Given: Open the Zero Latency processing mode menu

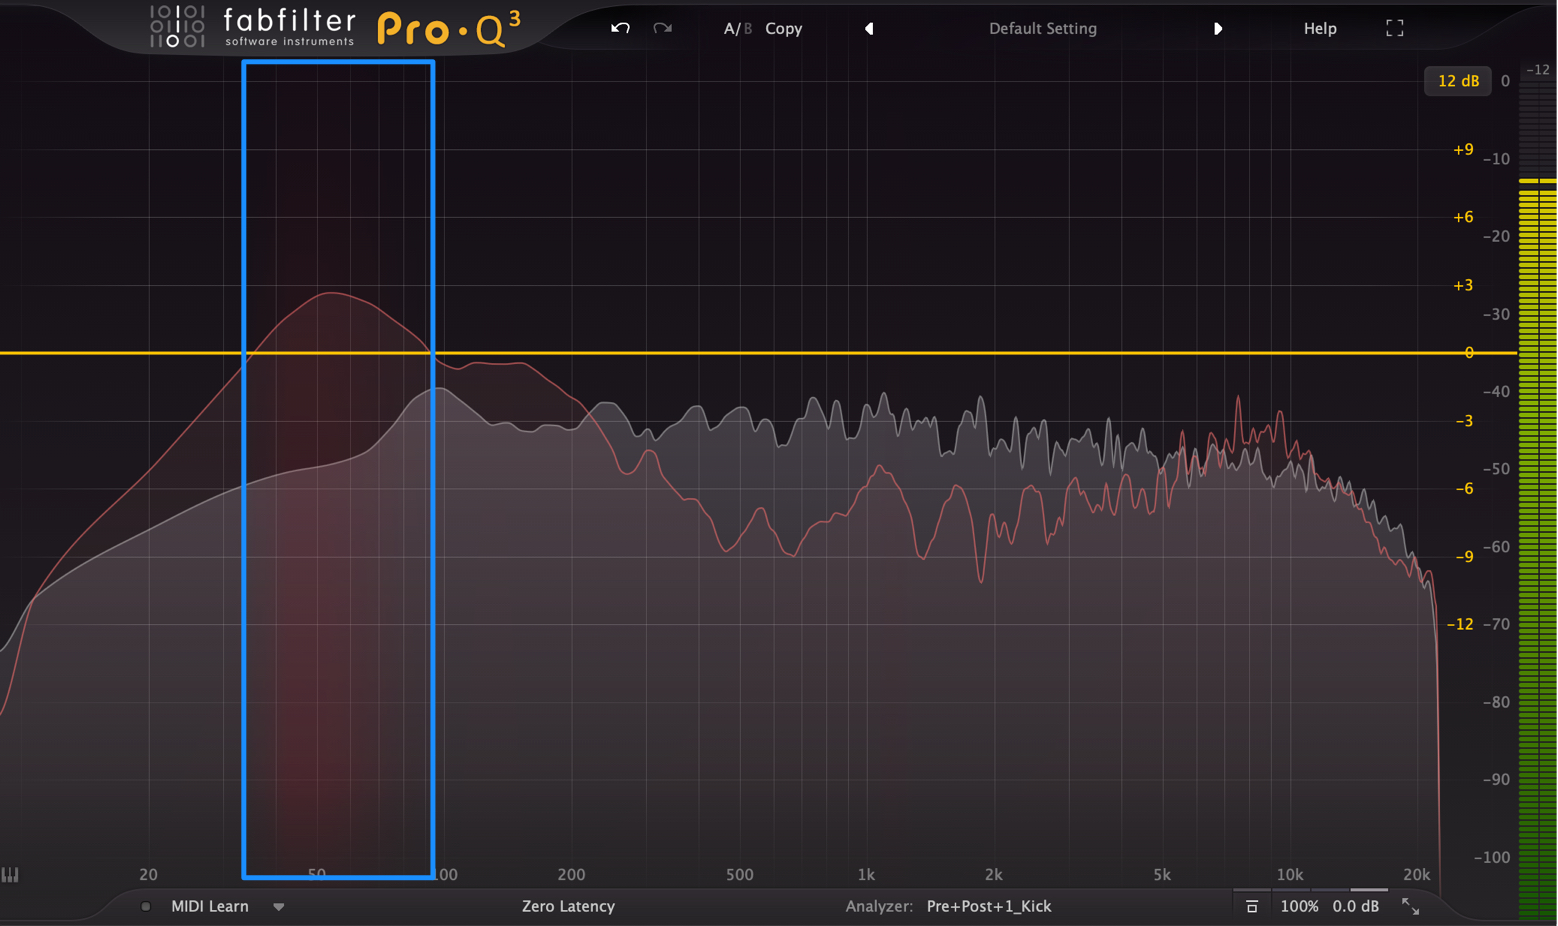Looking at the screenshot, I should click(x=568, y=907).
